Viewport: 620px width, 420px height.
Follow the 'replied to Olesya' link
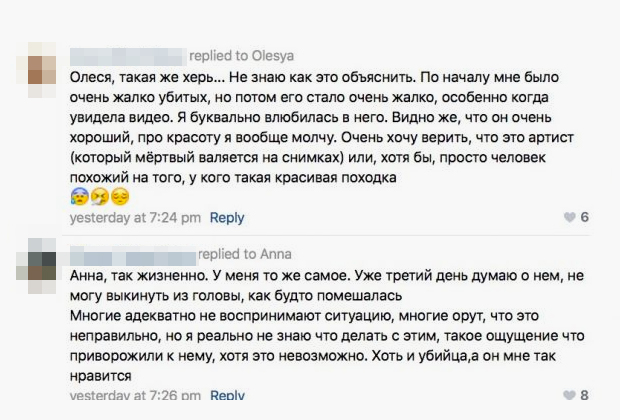click(242, 56)
